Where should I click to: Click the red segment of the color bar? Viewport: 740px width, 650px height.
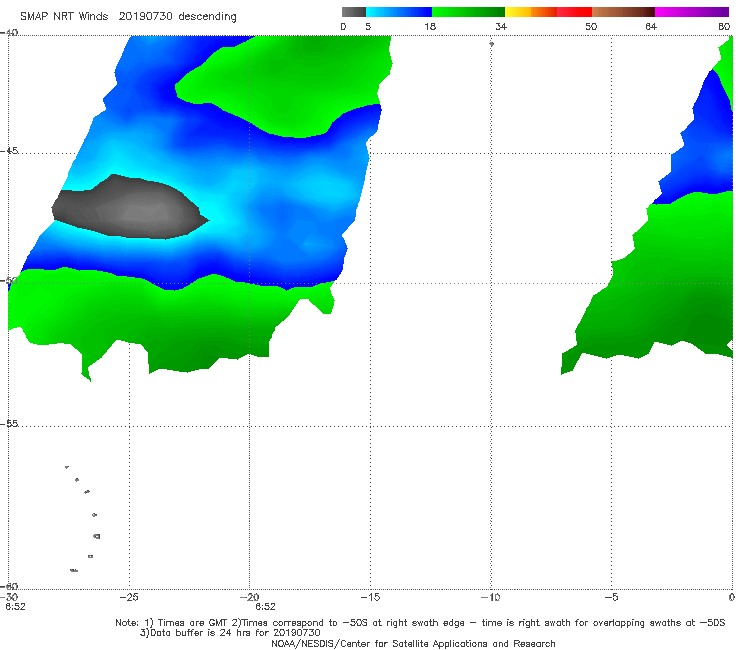[574, 12]
